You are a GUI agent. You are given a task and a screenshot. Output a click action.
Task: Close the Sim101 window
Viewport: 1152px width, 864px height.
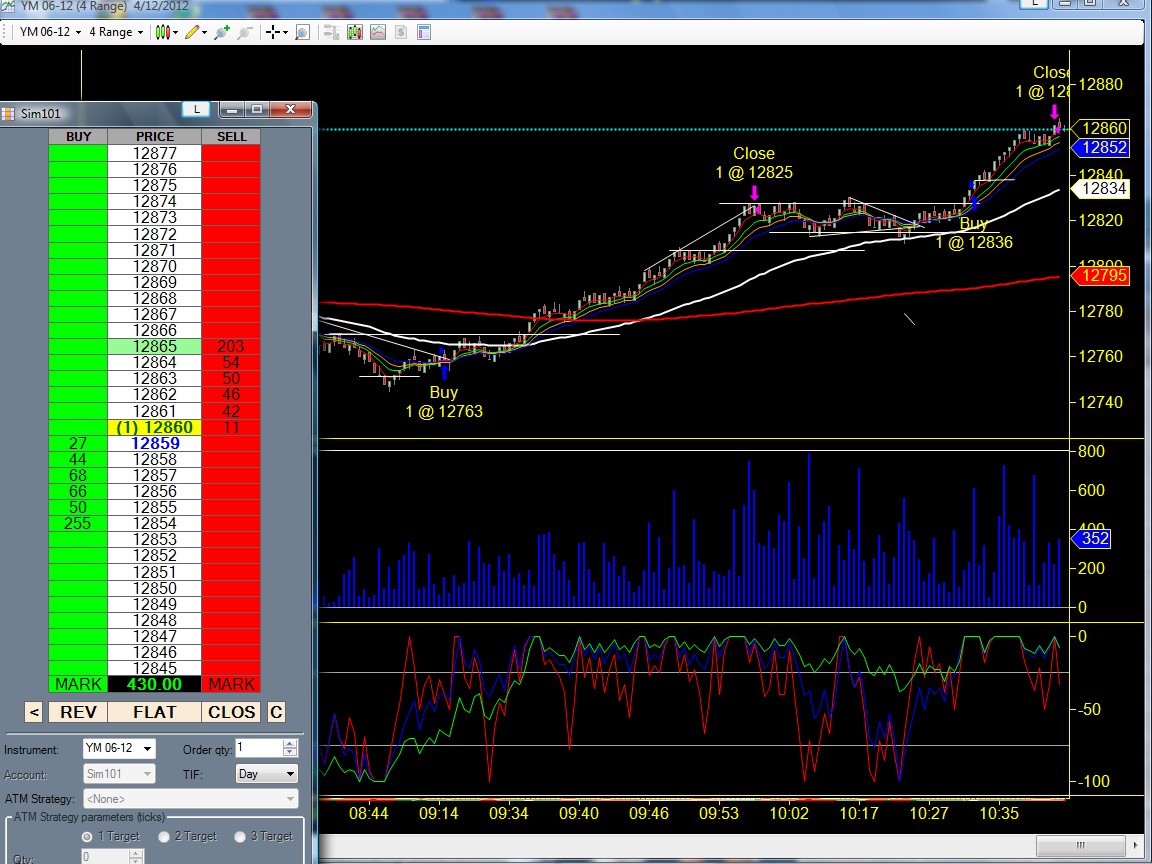tap(291, 109)
